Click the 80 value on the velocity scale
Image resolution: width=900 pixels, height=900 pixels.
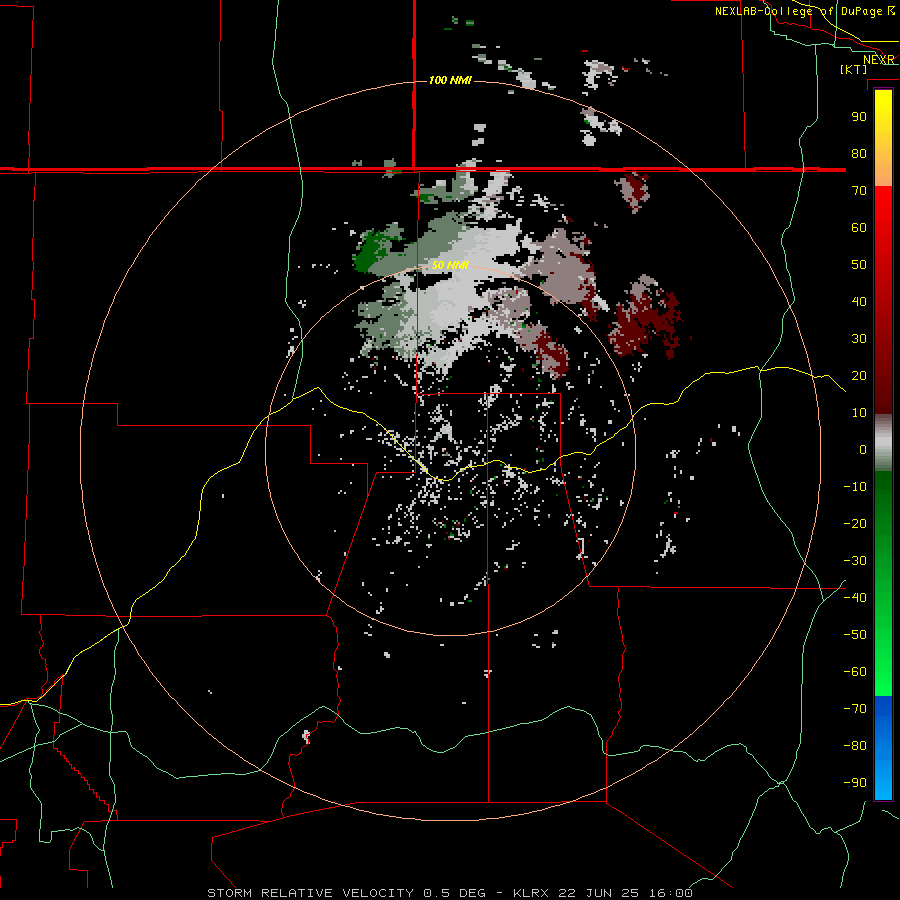coord(859,154)
